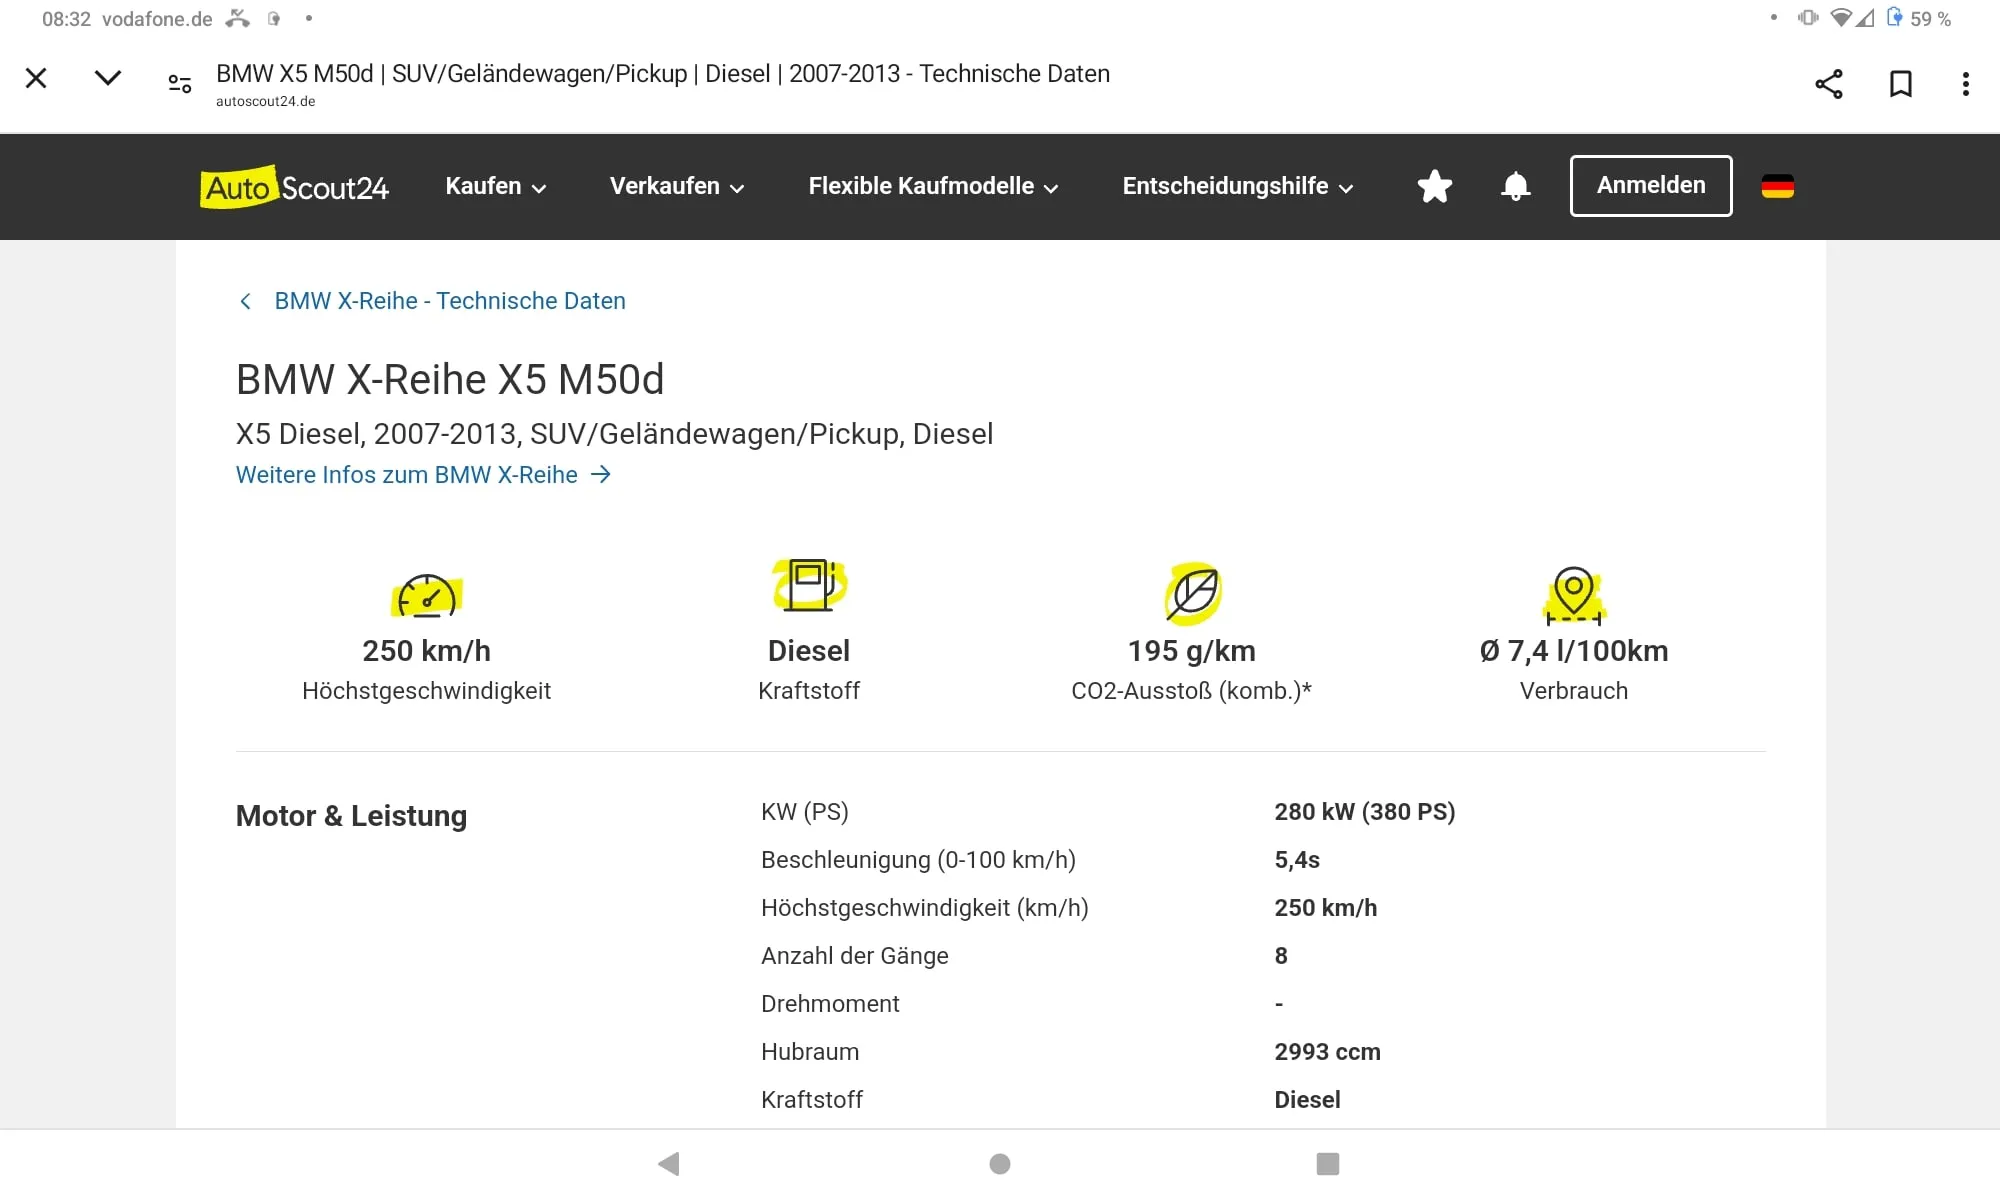
Task: Collapse the tab with the down chevron
Action: (108, 78)
